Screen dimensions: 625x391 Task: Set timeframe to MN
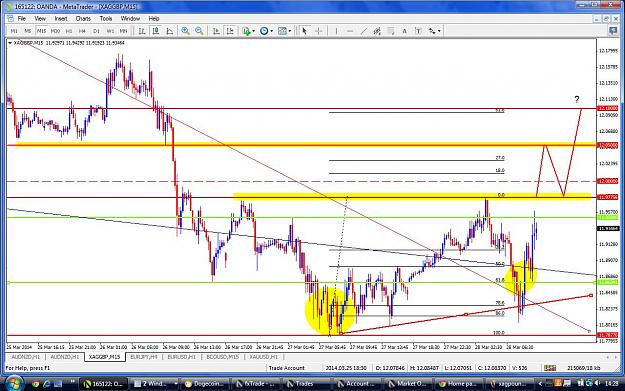(x=124, y=31)
